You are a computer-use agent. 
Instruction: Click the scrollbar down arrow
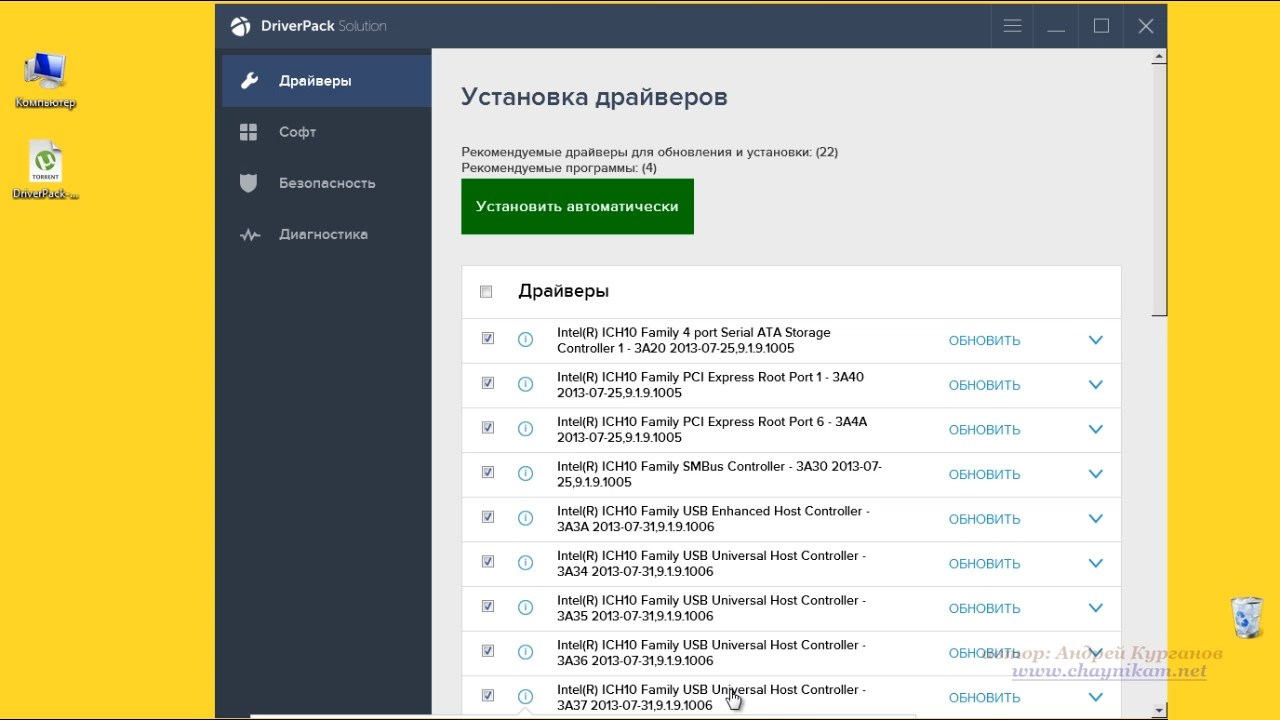coord(1159,711)
